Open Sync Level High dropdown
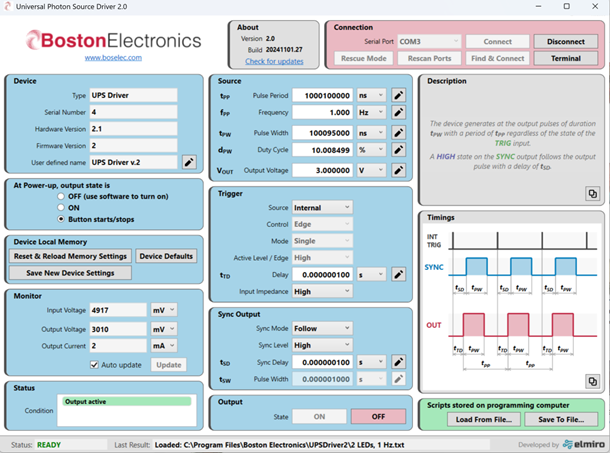This screenshot has height=453, width=610. coord(323,345)
